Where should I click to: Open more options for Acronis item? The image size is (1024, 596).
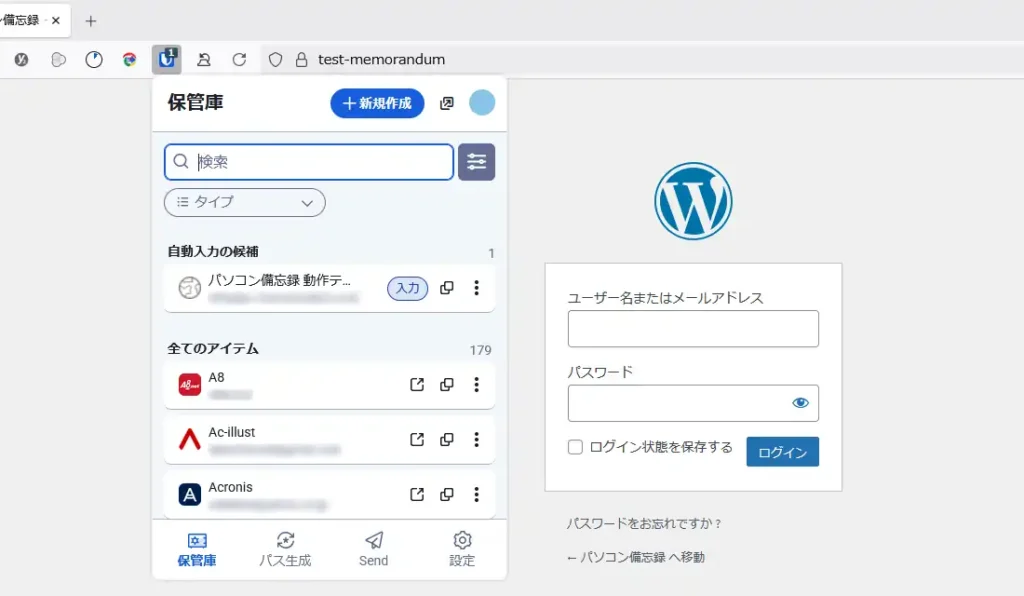477,494
